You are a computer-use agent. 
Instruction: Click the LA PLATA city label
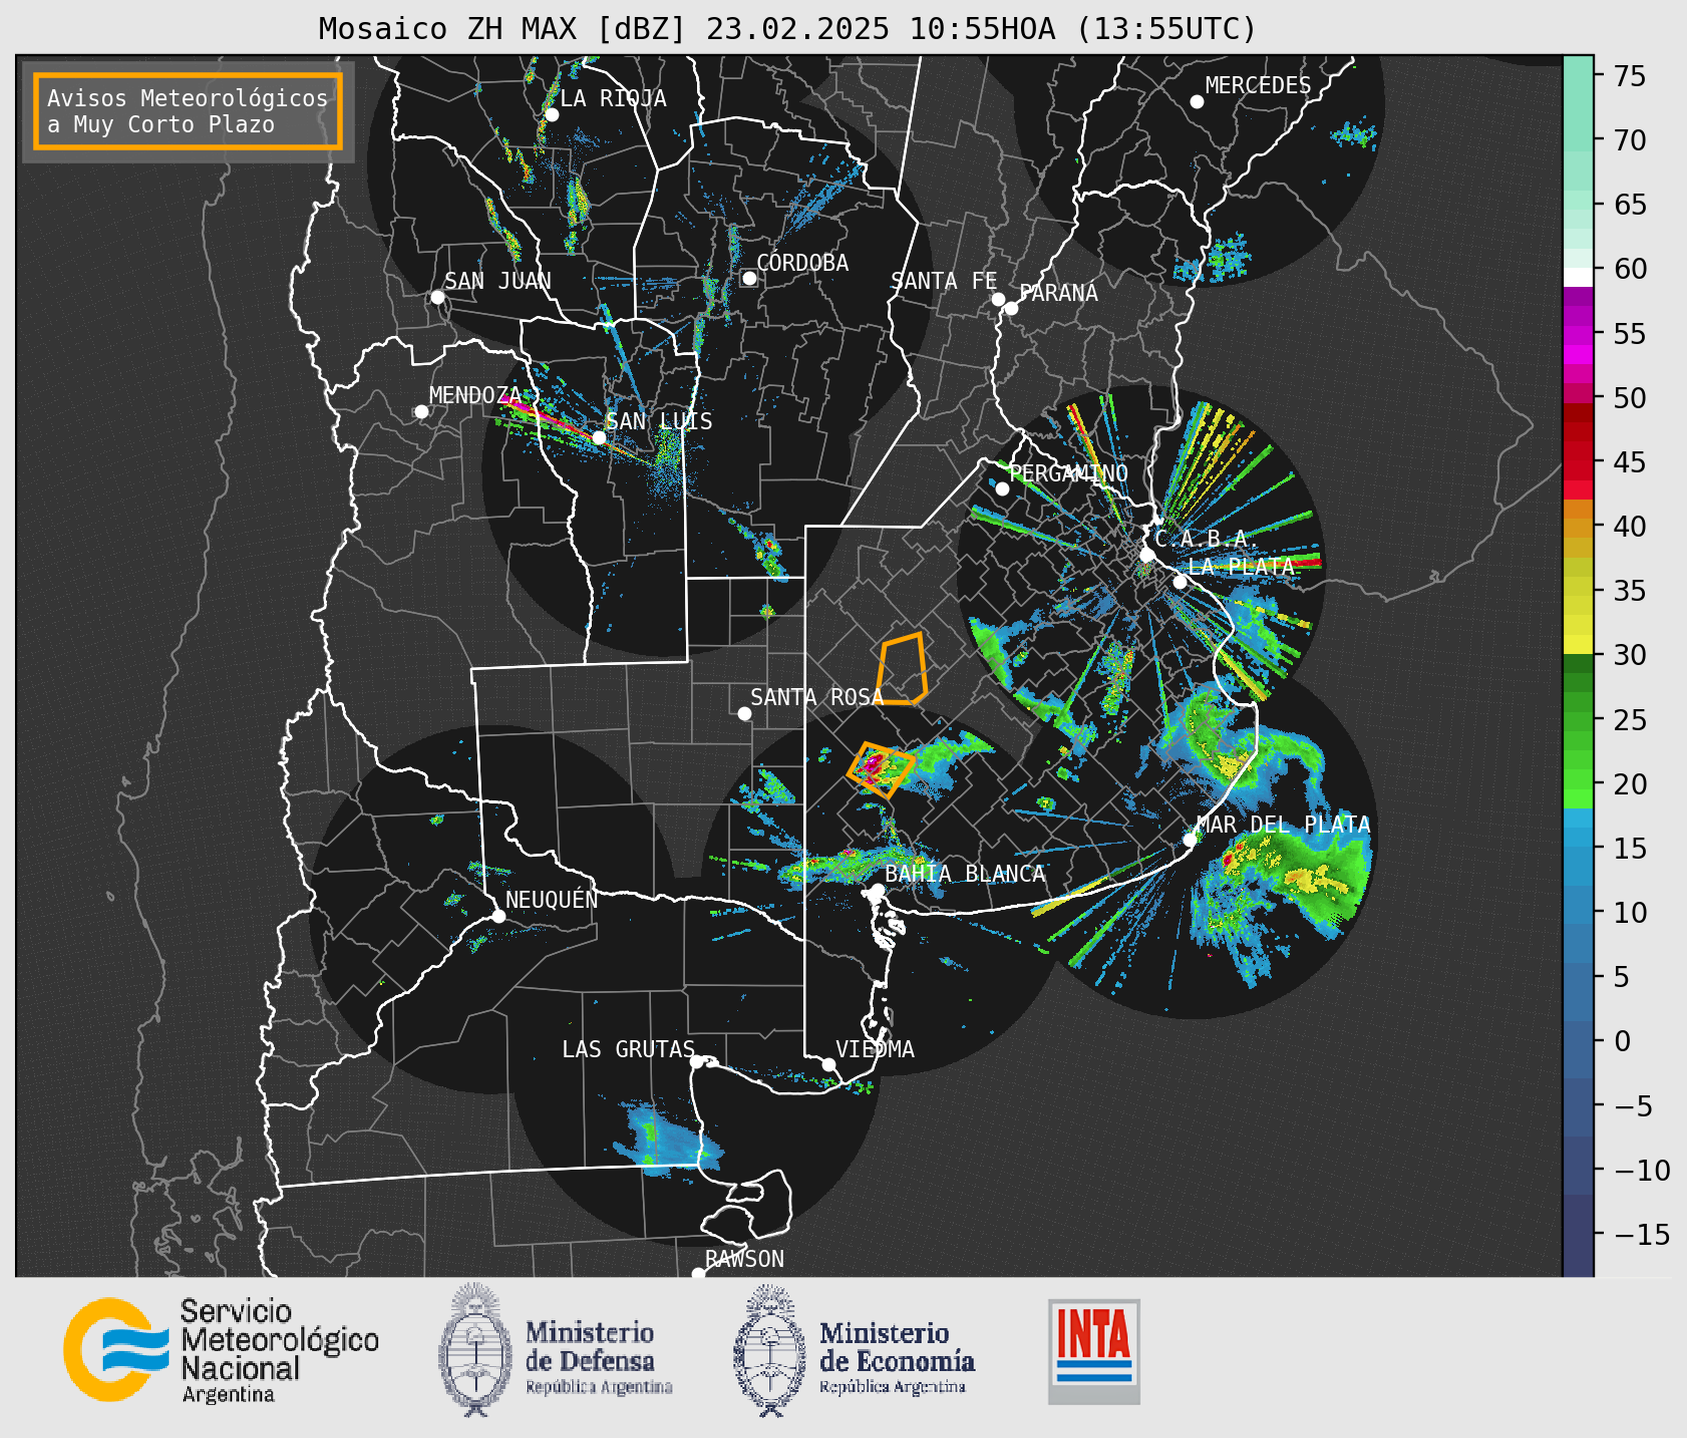tap(1241, 566)
